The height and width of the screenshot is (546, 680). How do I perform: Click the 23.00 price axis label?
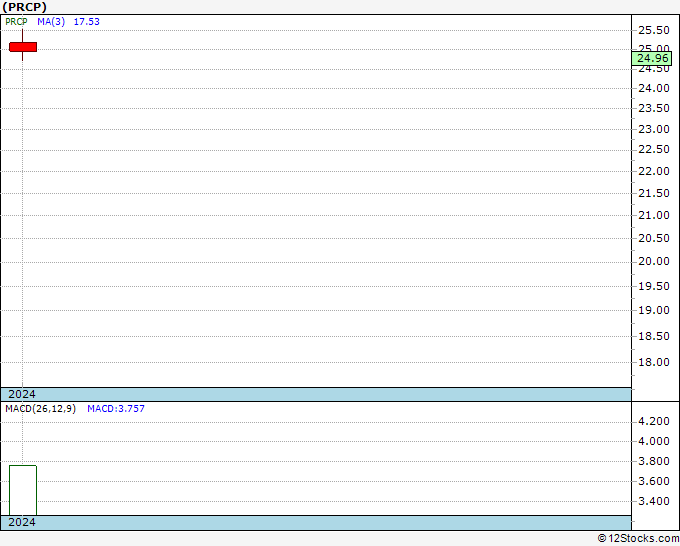coord(654,129)
